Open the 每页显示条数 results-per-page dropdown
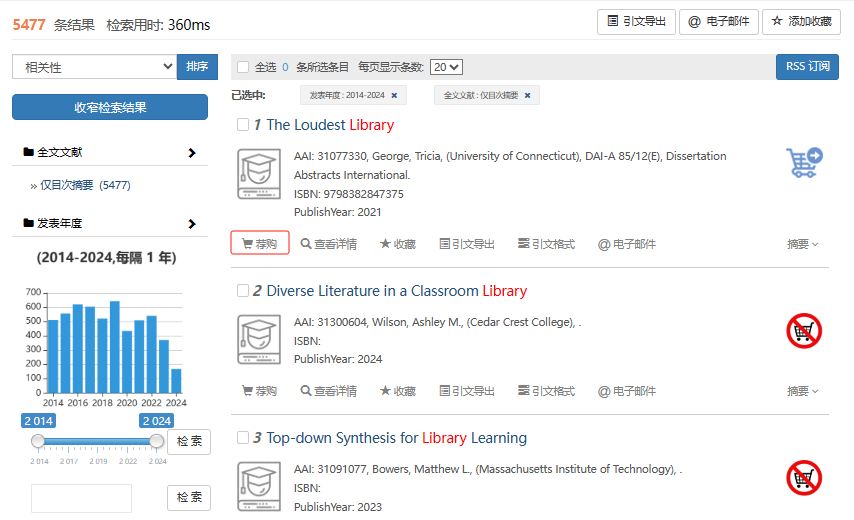The width and height of the screenshot is (854, 520). (446, 67)
